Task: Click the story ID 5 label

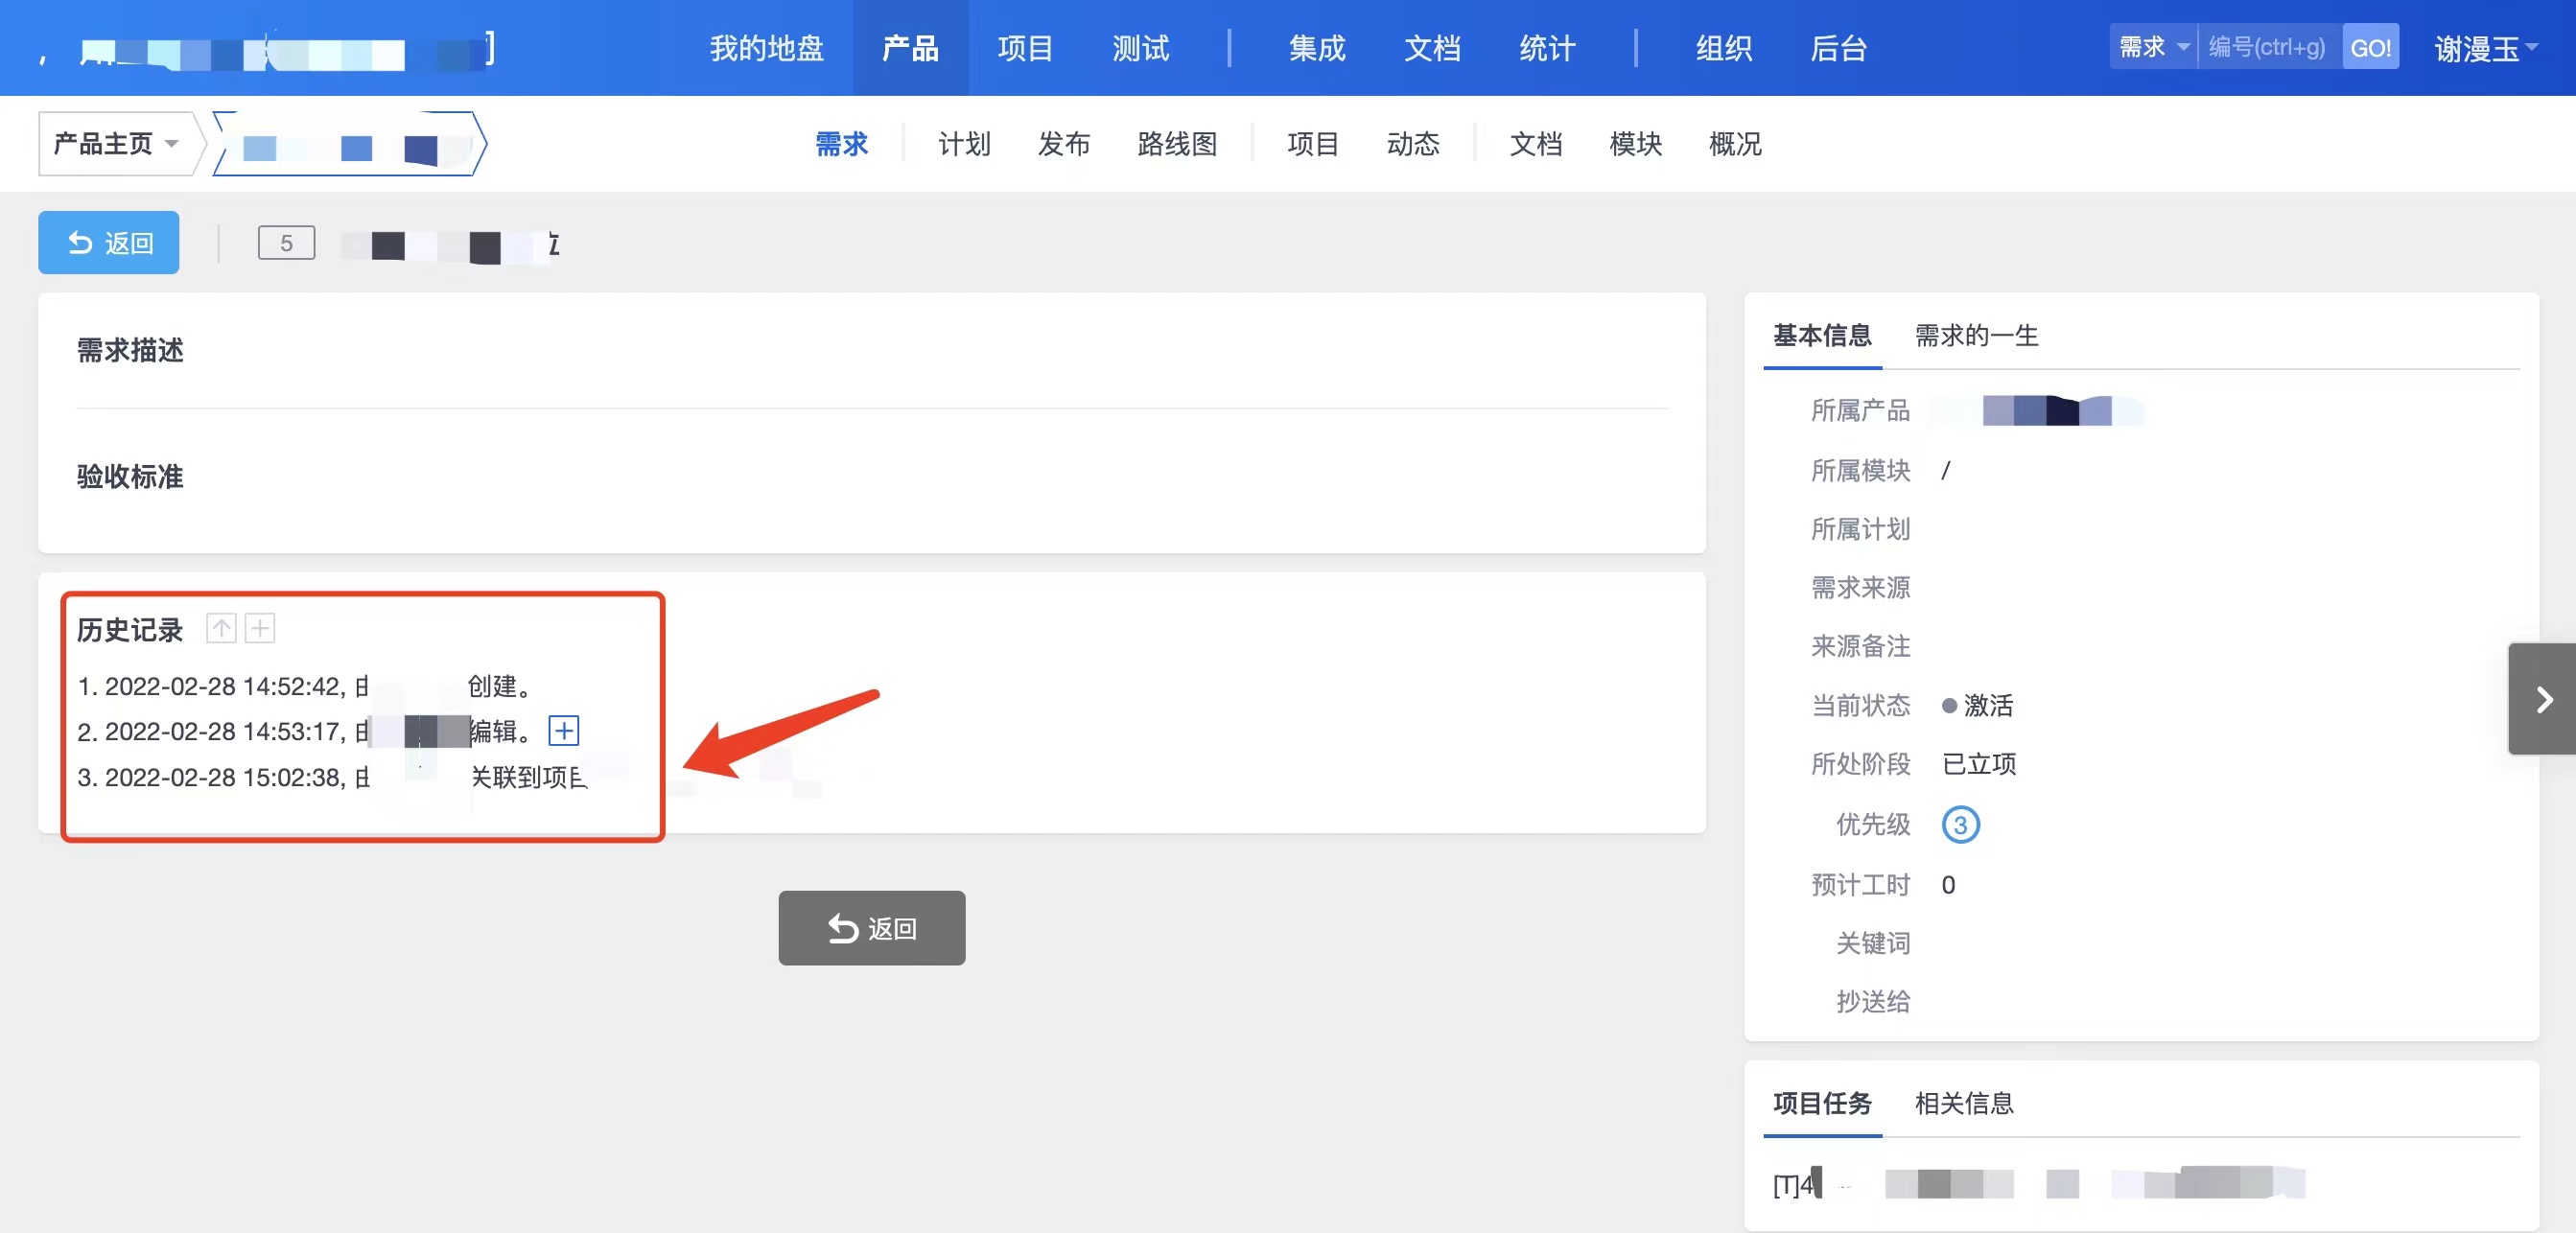Action: [x=286, y=243]
